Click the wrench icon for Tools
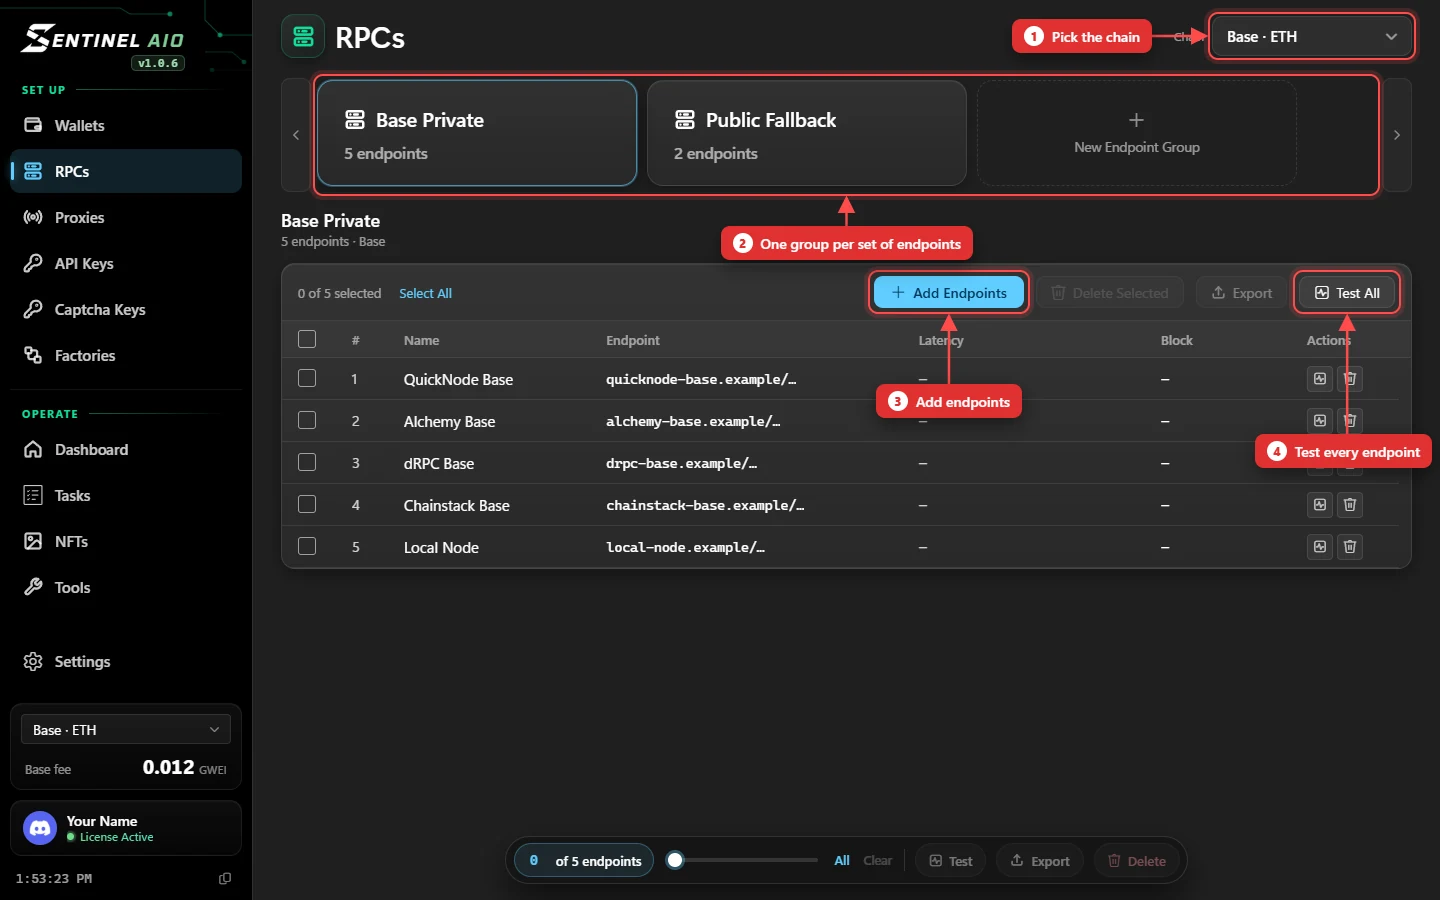Viewport: 1440px width, 900px height. click(x=33, y=587)
